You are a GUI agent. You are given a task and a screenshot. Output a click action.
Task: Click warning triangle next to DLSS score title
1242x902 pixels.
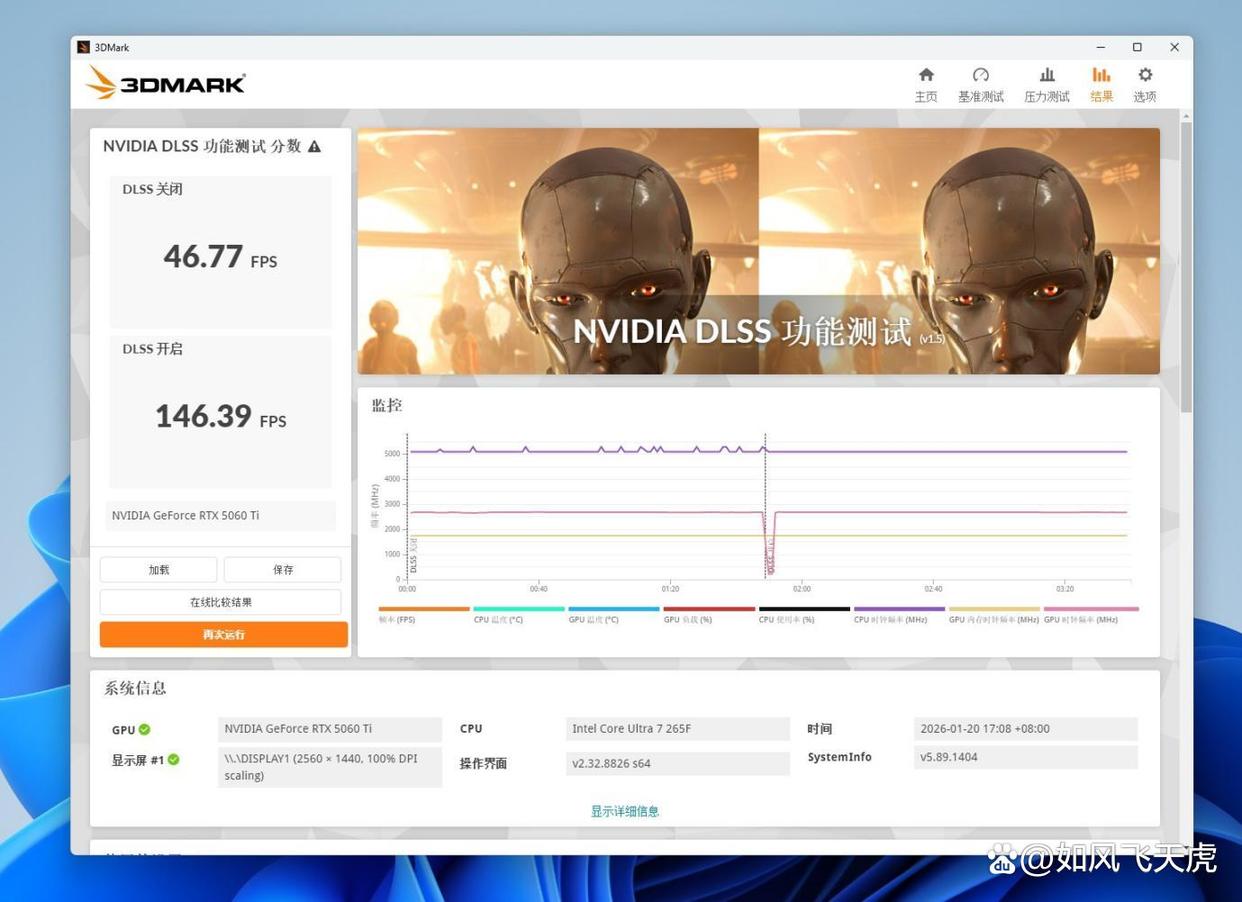(x=314, y=147)
